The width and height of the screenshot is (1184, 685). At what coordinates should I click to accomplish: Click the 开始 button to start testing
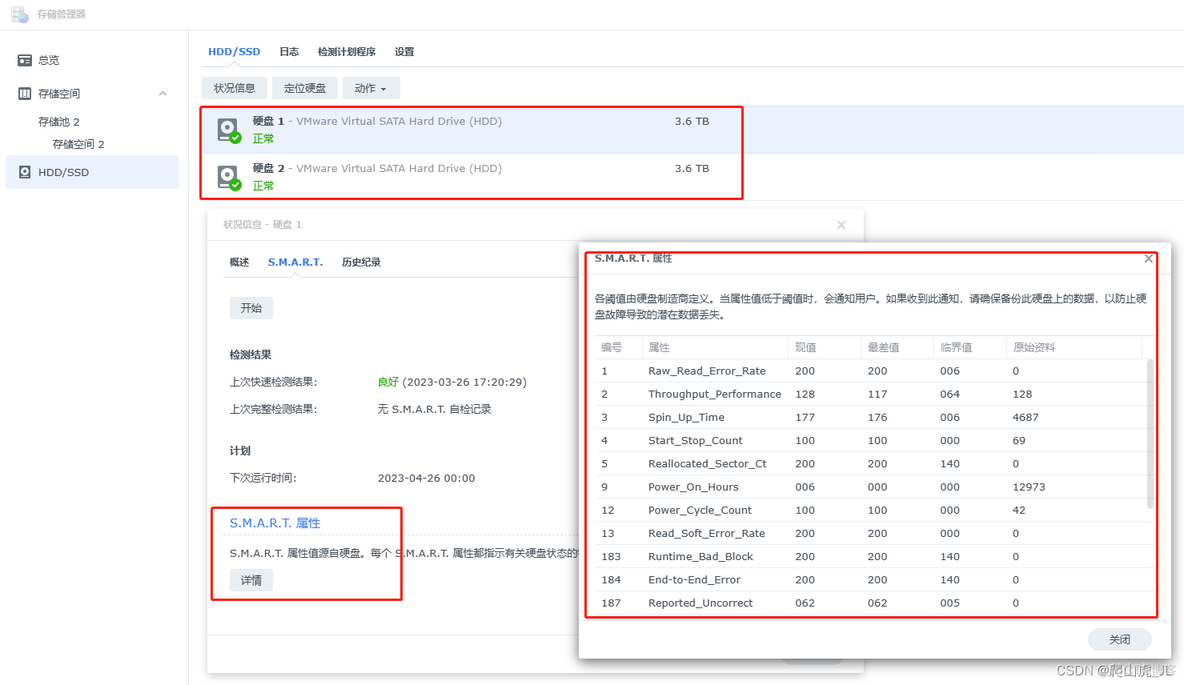coord(251,308)
